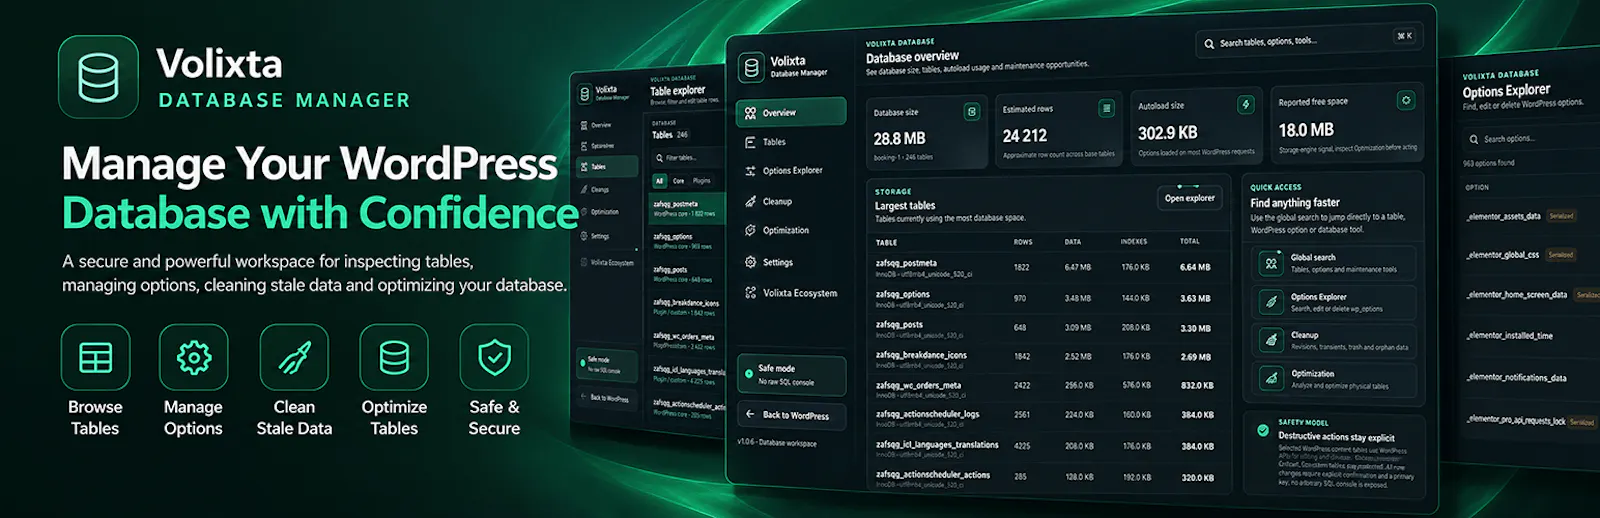The image size is (1600, 518).
Task: Click the Safe mode indicator in main window
Action: pos(791,375)
